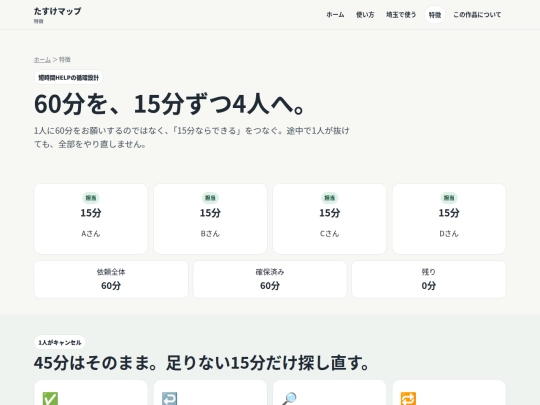
Task: Click the たすけマップ site logo
Action: (58, 11)
